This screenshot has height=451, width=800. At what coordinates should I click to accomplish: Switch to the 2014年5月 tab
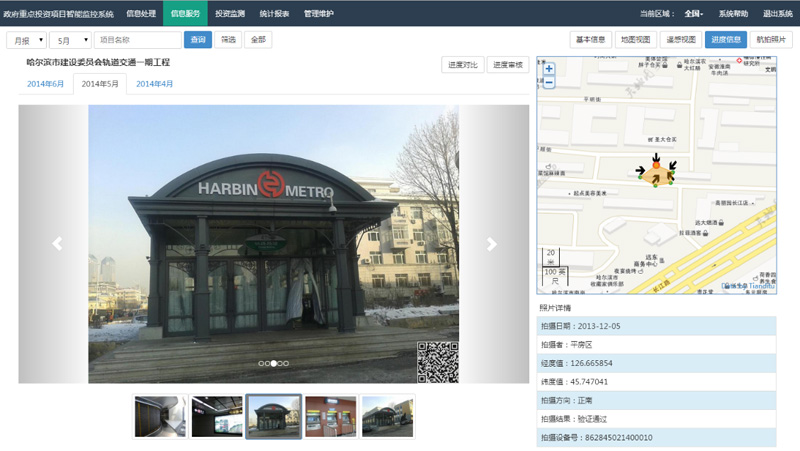(x=100, y=84)
